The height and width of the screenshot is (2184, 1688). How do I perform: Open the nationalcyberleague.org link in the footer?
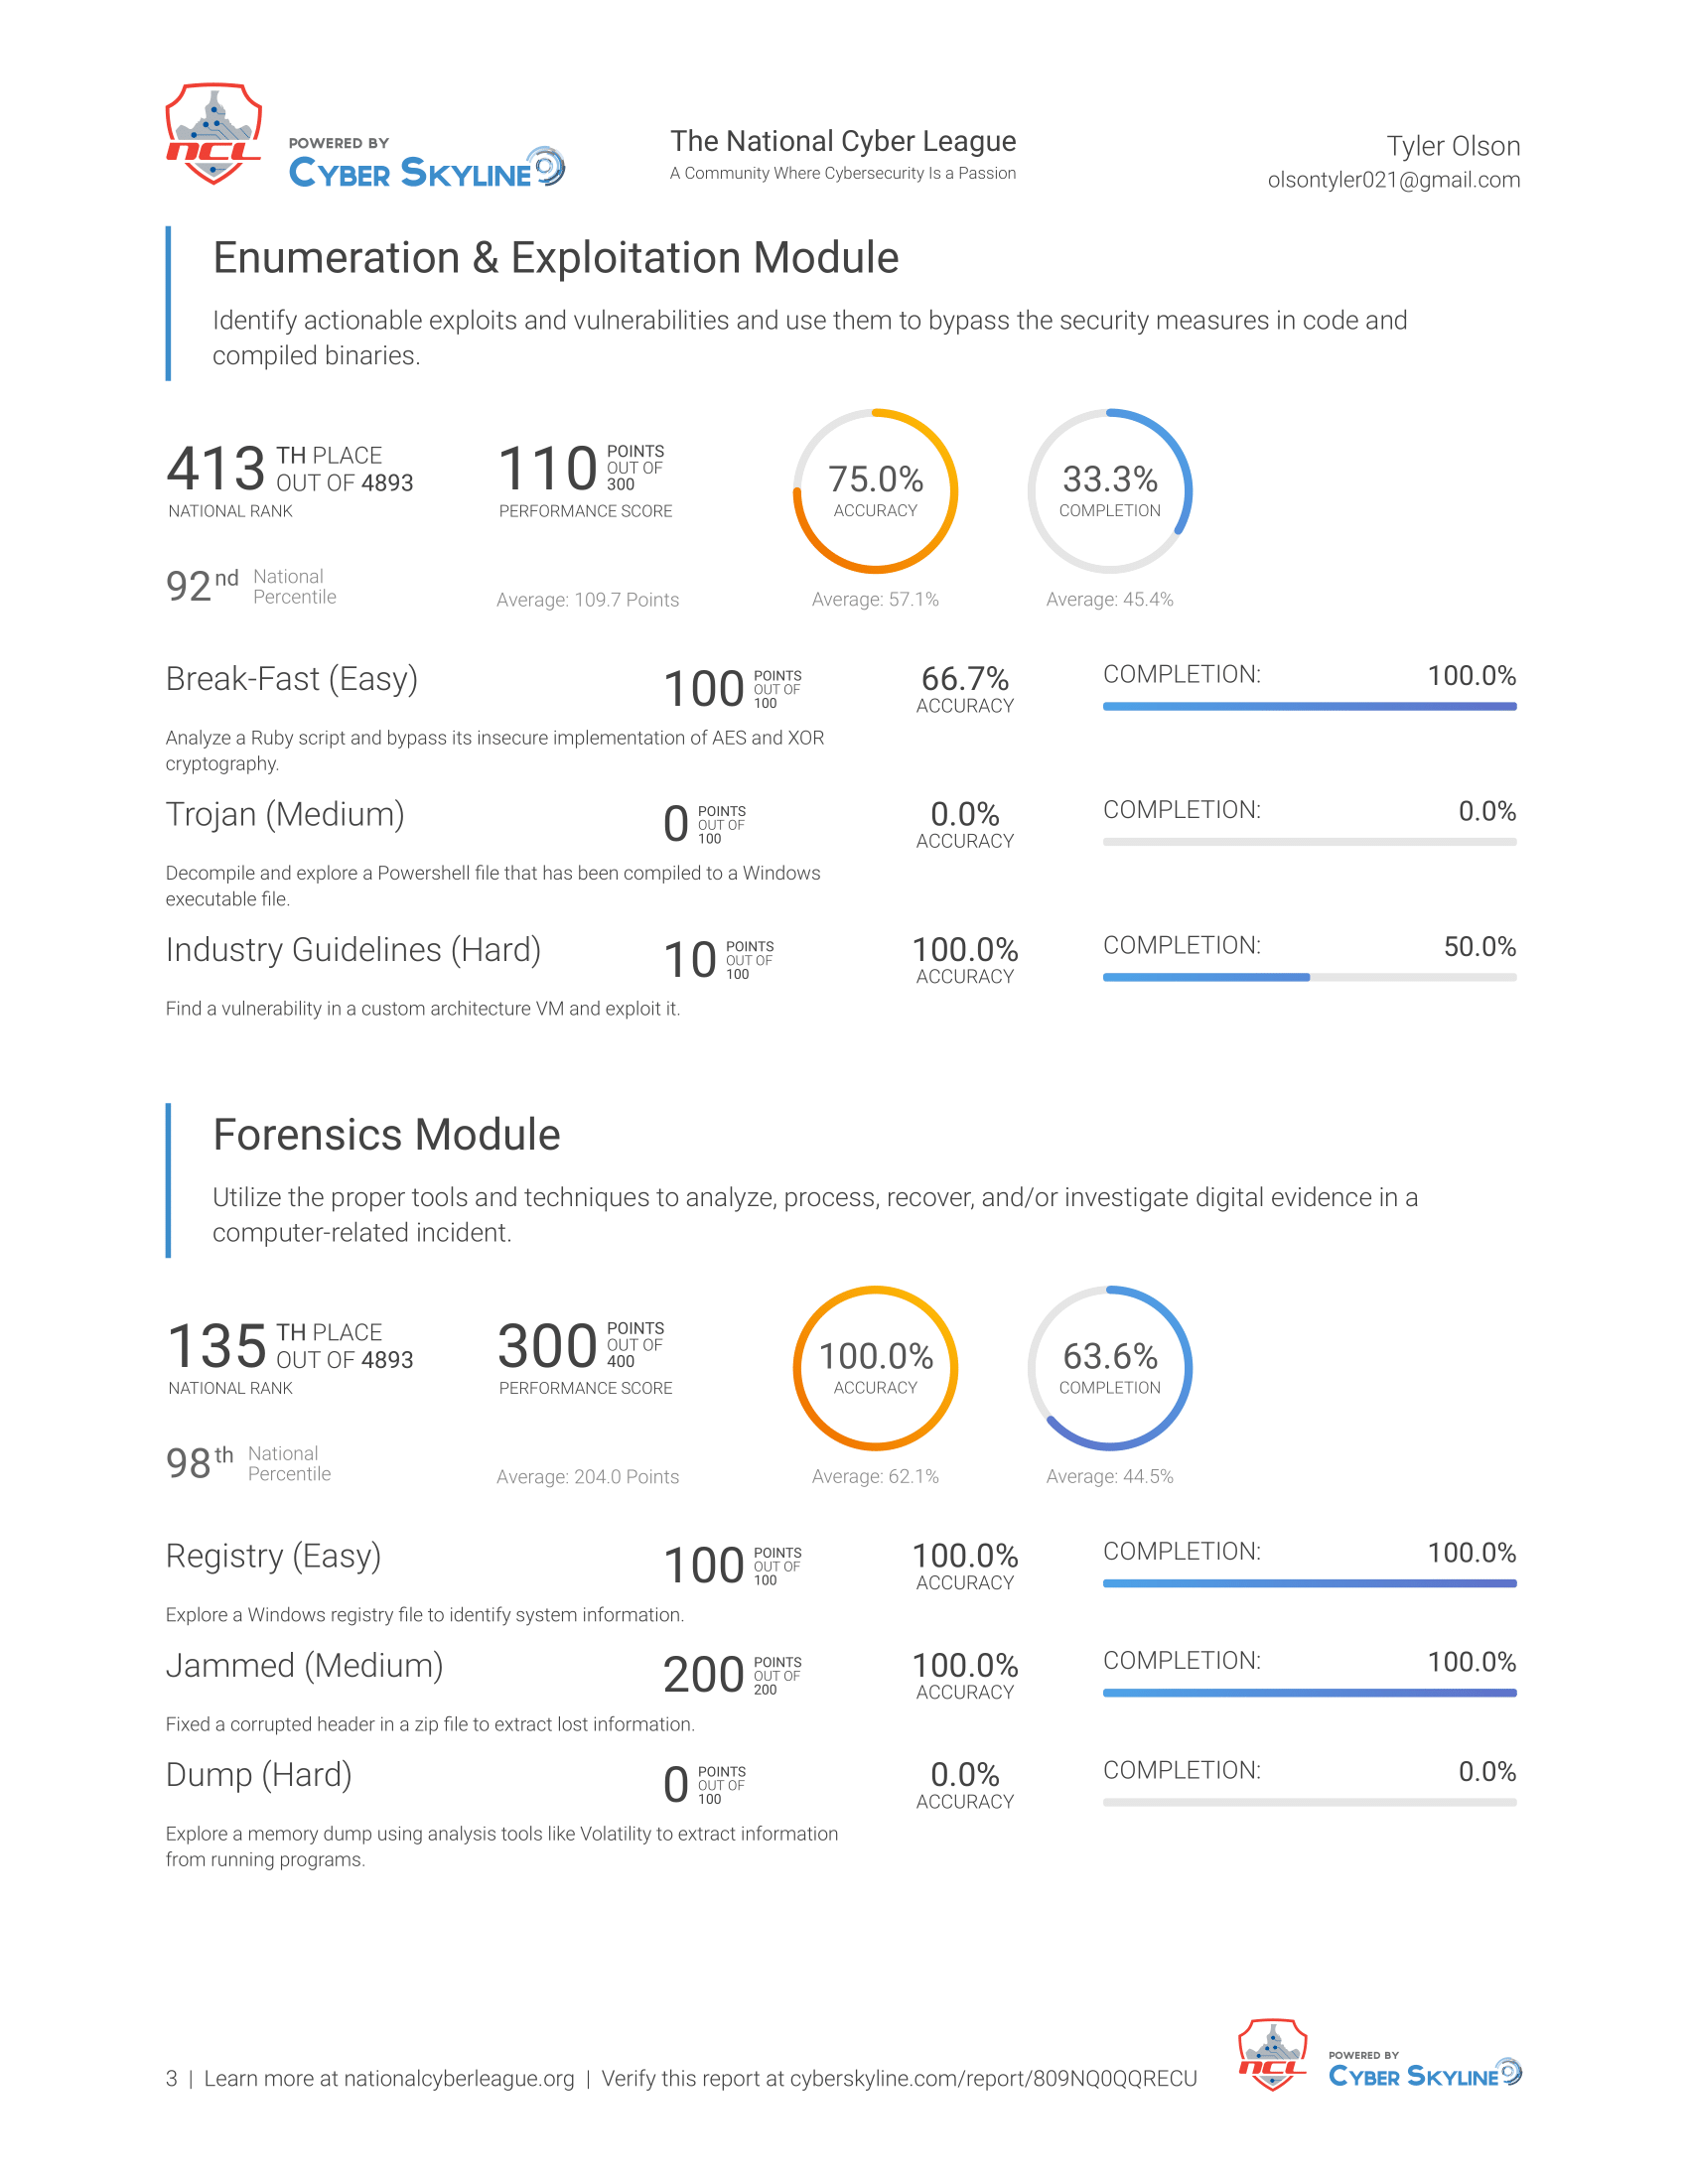tap(459, 2078)
